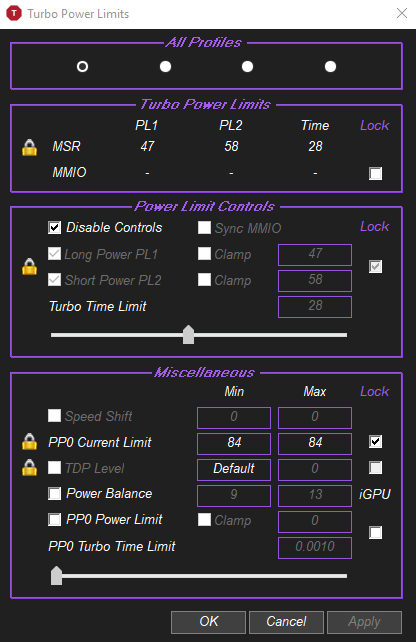This screenshot has width=416, height=642.
Task: Click the Turbo Time Limit label
Action: click(x=97, y=306)
